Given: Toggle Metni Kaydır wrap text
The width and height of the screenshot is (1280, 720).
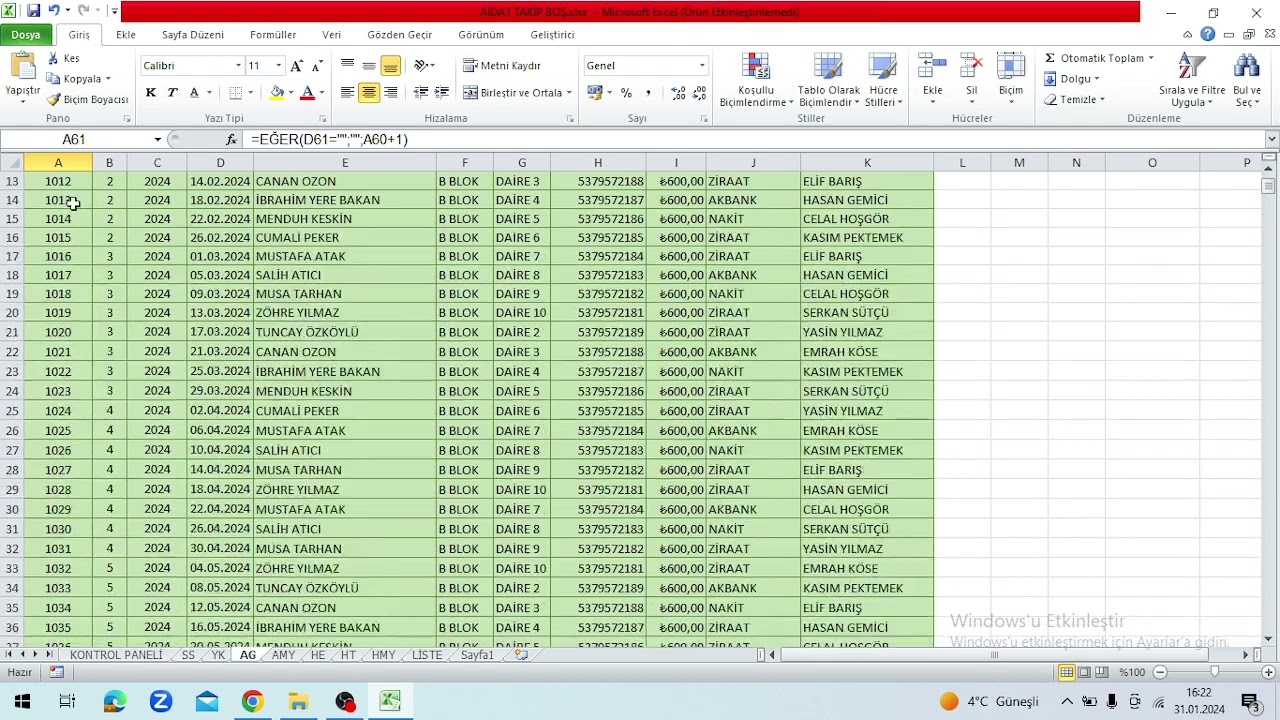Looking at the screenshot, I should pyautogui.click(x=502, y=66).
